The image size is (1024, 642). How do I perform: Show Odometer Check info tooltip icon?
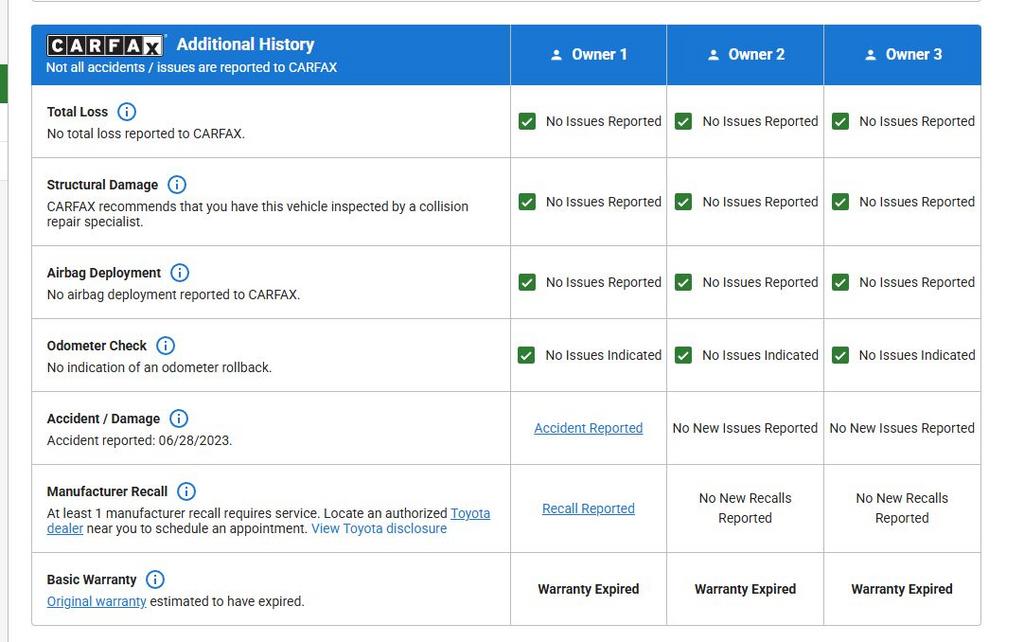pyautogui.click(x=166, y=346)
